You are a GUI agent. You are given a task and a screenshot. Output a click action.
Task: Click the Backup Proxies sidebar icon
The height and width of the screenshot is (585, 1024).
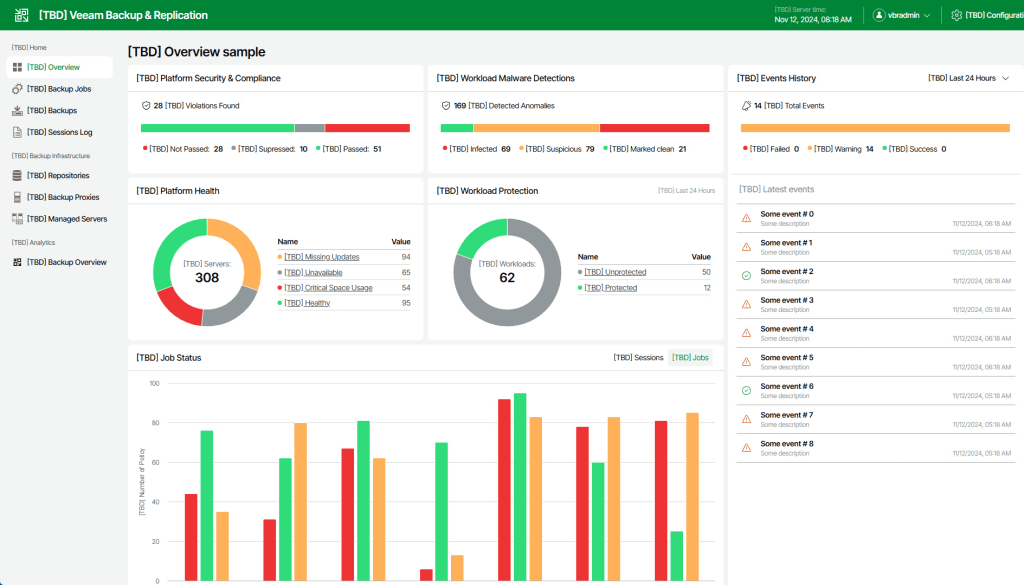point(17,197)
